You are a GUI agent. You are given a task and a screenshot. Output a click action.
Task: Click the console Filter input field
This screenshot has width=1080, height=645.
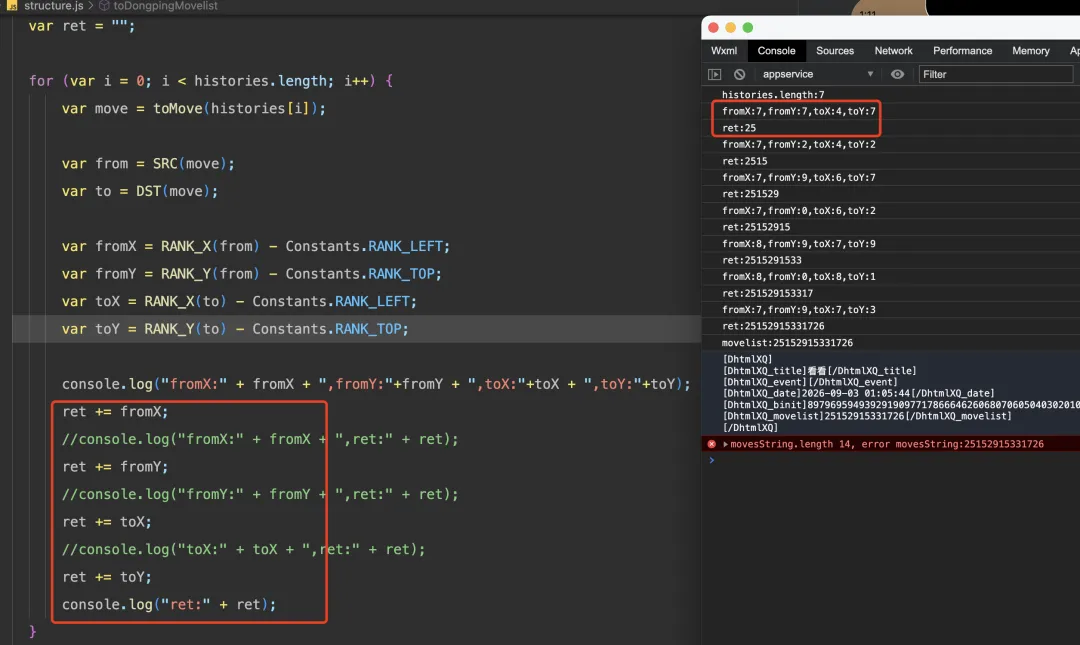[996, 74]
